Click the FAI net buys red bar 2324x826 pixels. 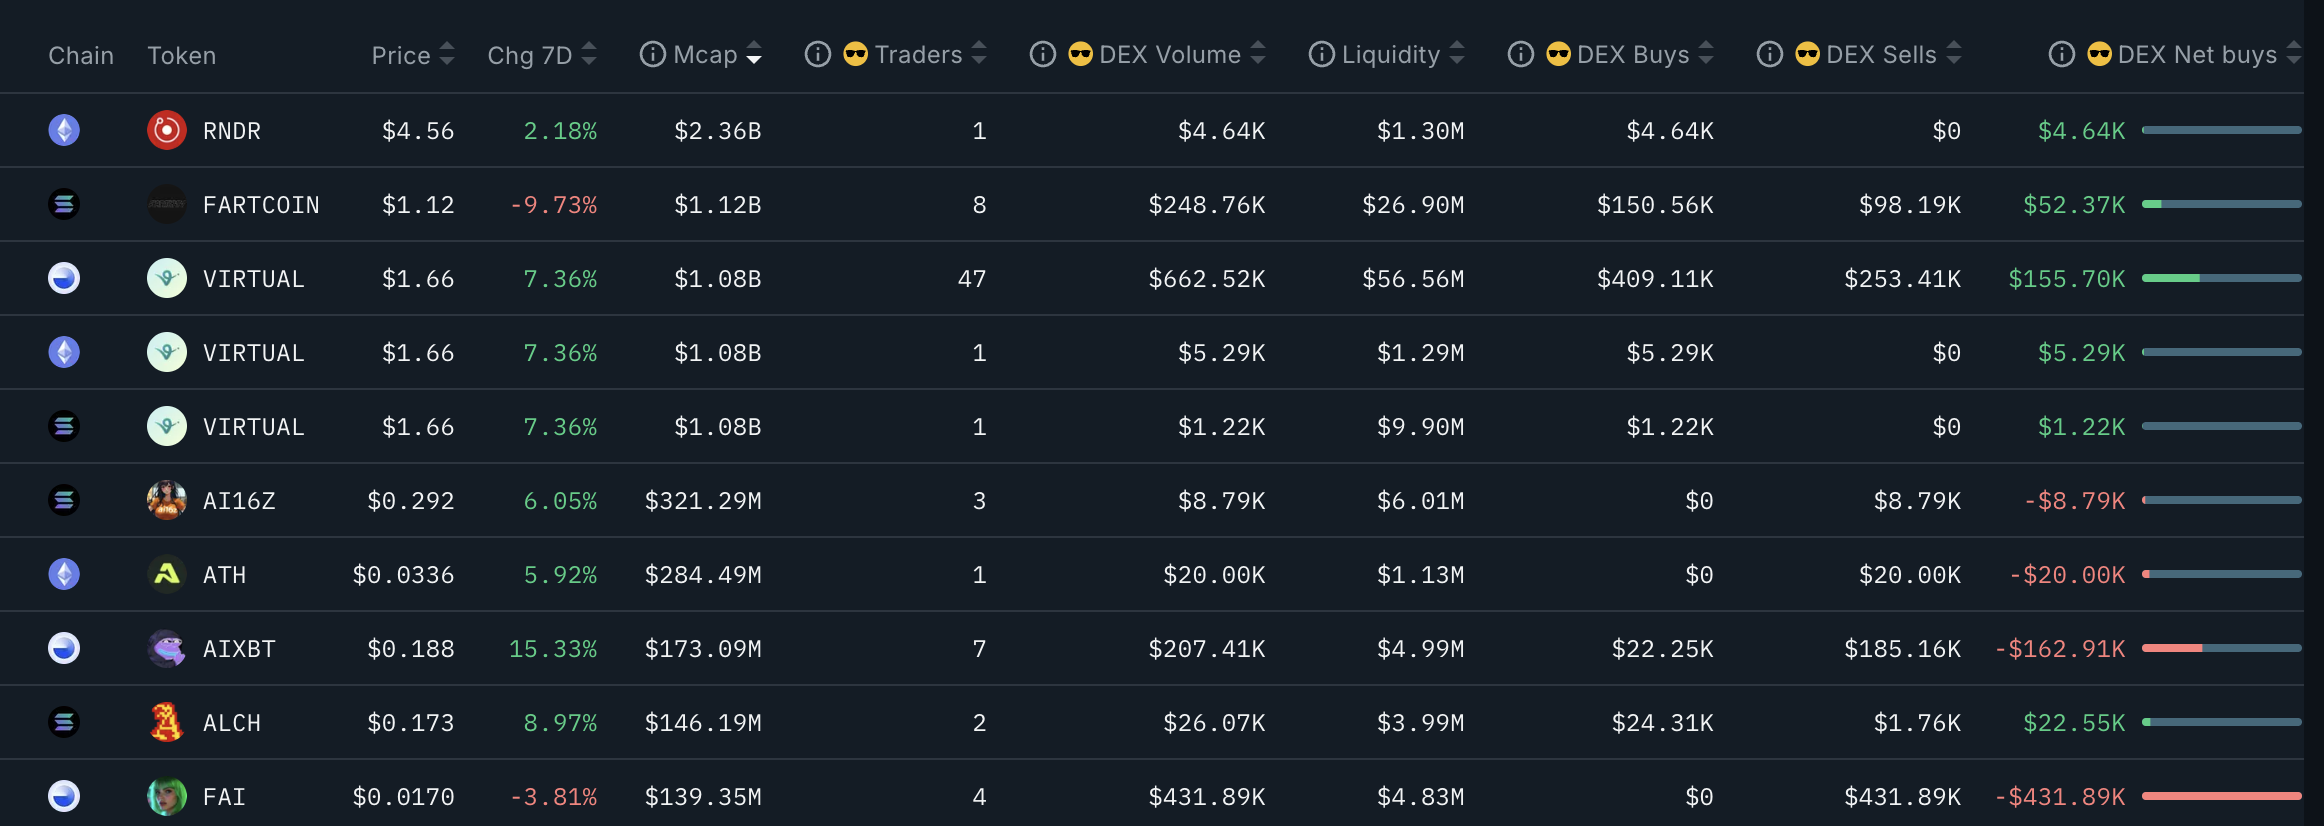(2221, 796)
